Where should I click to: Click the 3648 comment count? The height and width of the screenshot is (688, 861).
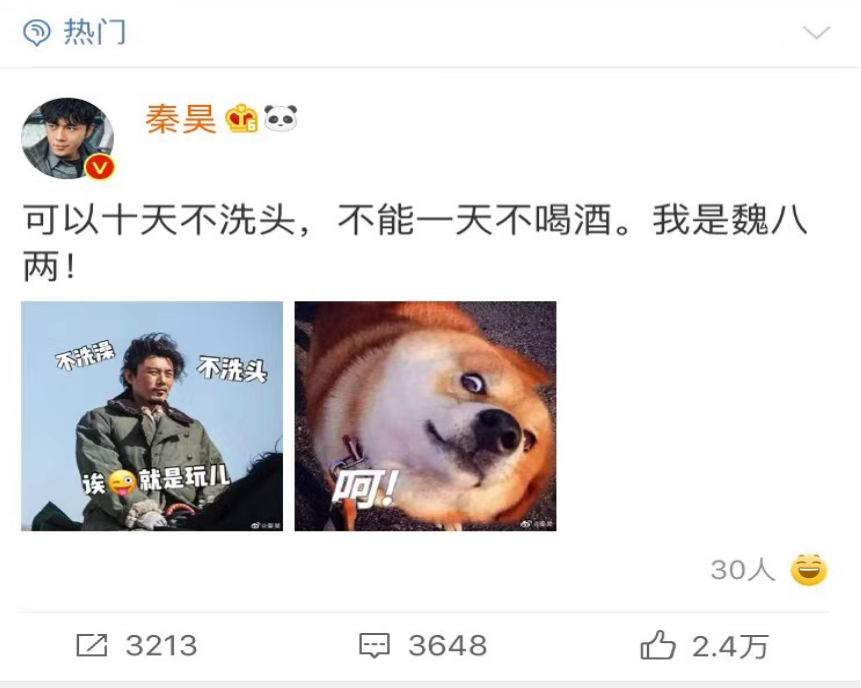[x=448, y=646]
